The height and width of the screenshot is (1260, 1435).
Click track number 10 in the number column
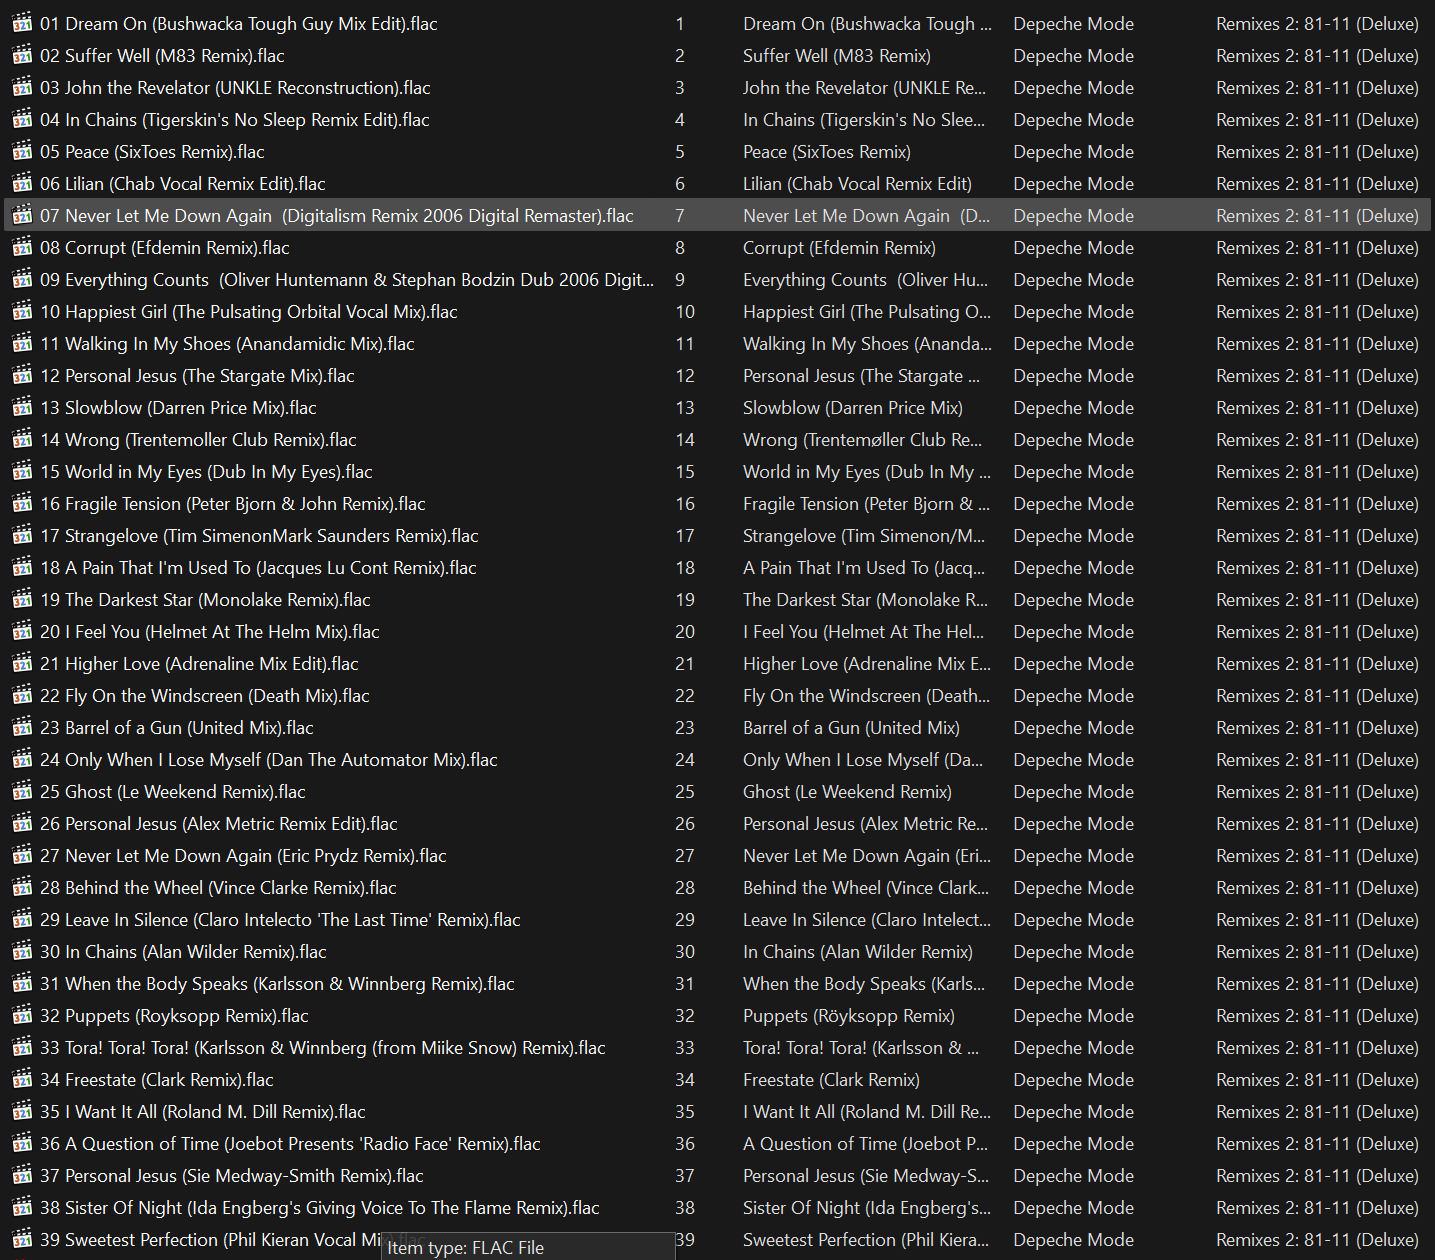pos(685,312)
